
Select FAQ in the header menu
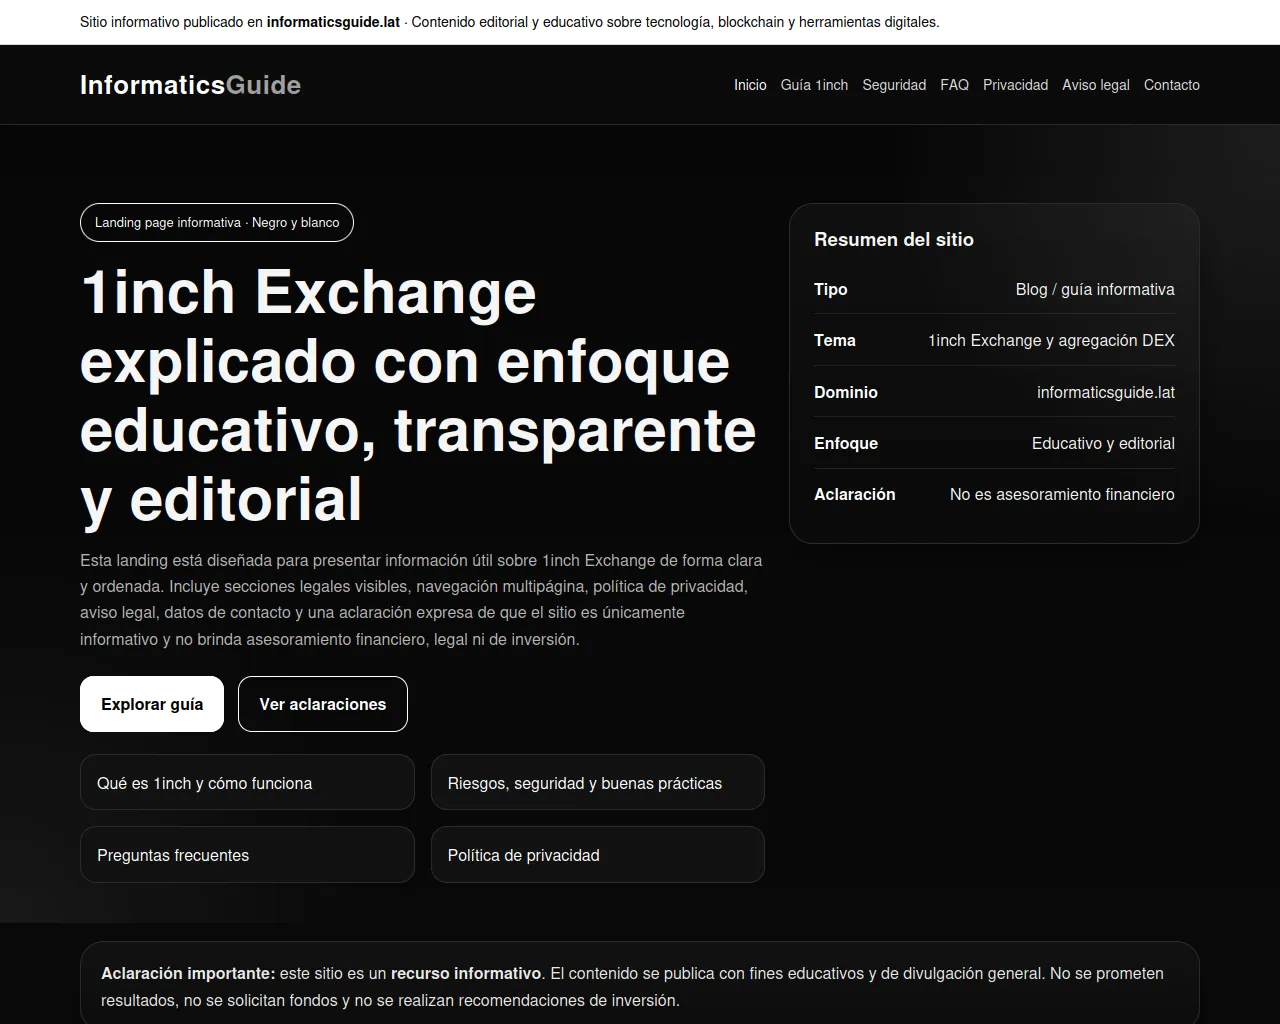coord(954,85)
